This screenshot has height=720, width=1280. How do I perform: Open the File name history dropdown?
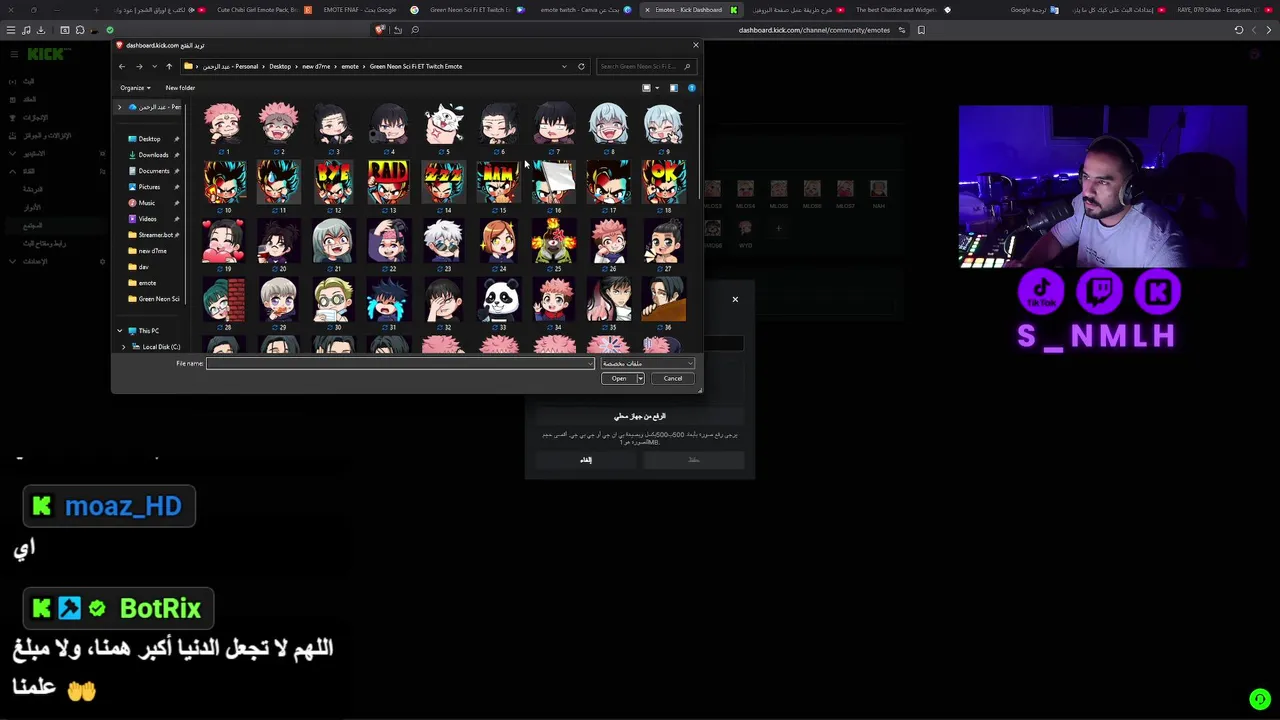pos(590,363)
